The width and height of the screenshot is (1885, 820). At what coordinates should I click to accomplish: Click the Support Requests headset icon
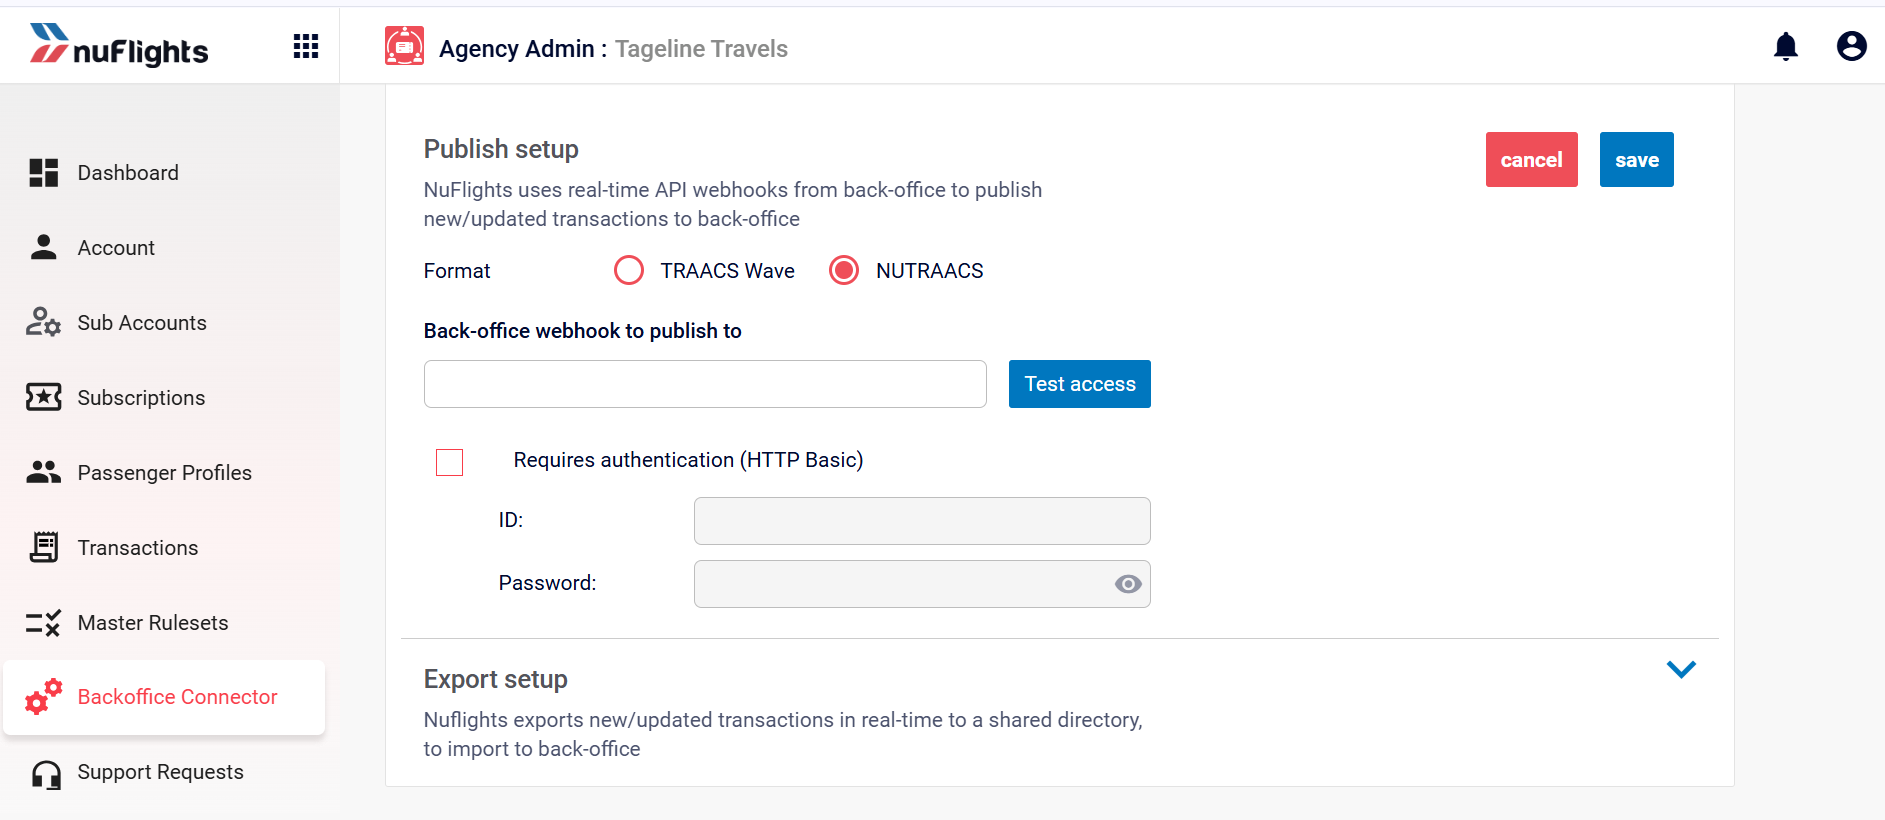coord(46,774)
